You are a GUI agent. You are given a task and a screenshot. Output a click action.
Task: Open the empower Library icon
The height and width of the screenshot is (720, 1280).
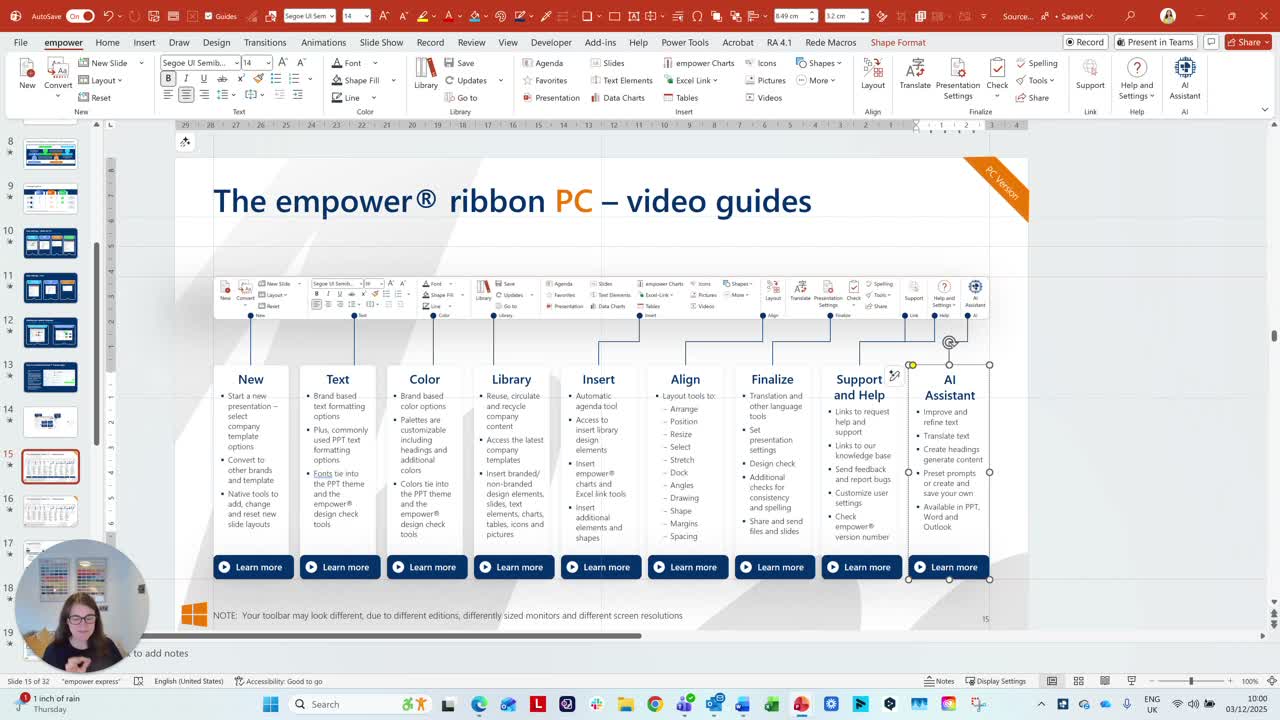coord(426,73)
